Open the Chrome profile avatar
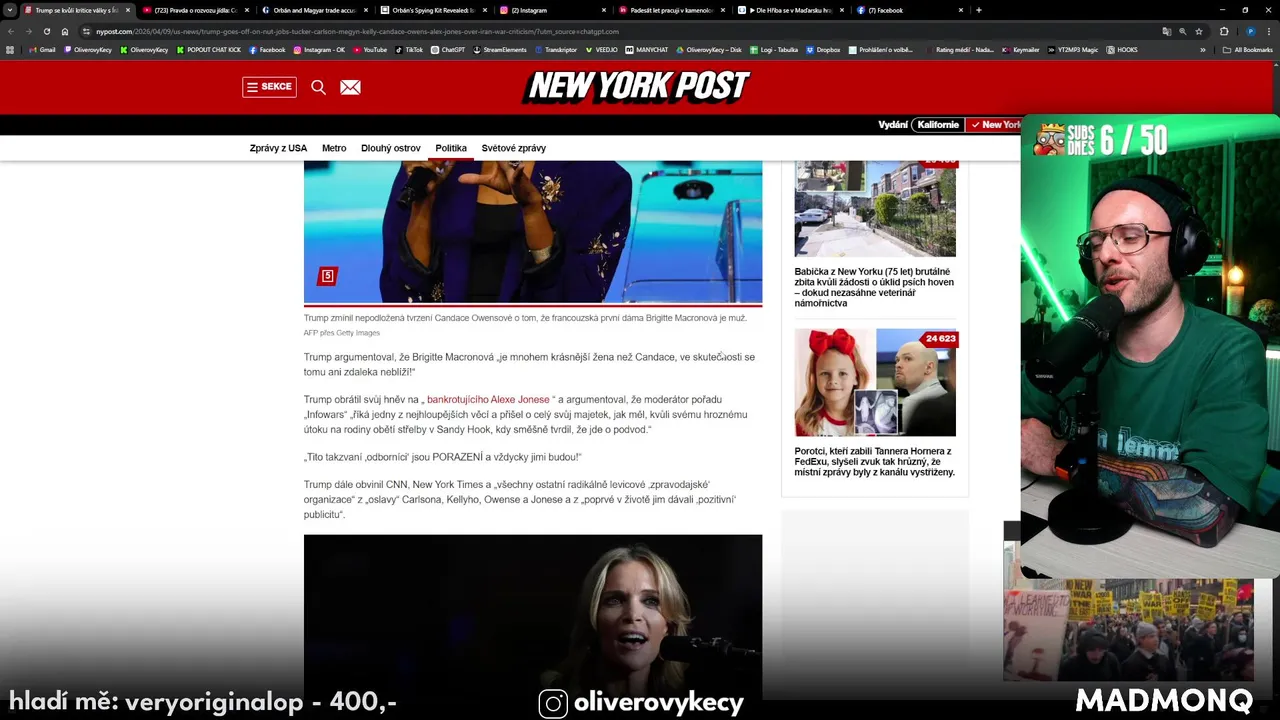 (1250, 31)
